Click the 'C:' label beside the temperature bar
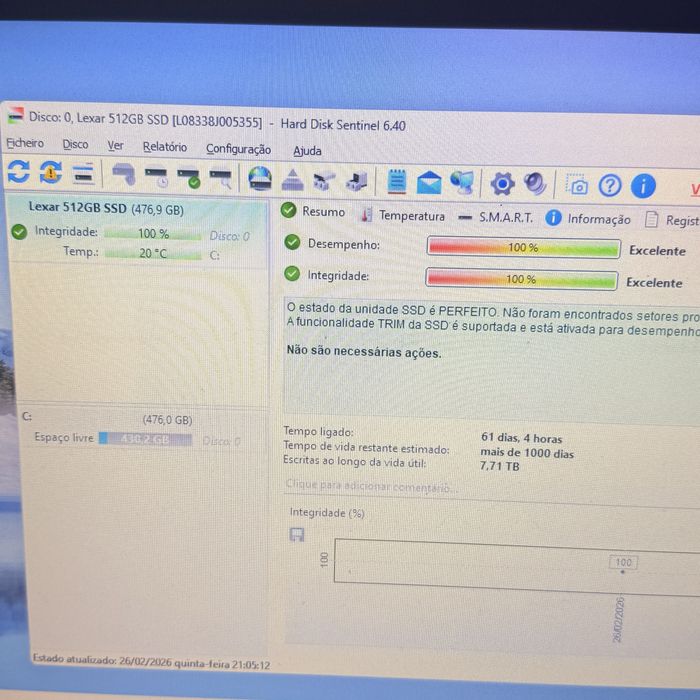The height and width of the screenshot is (700, 700). [x=214, y=255]
